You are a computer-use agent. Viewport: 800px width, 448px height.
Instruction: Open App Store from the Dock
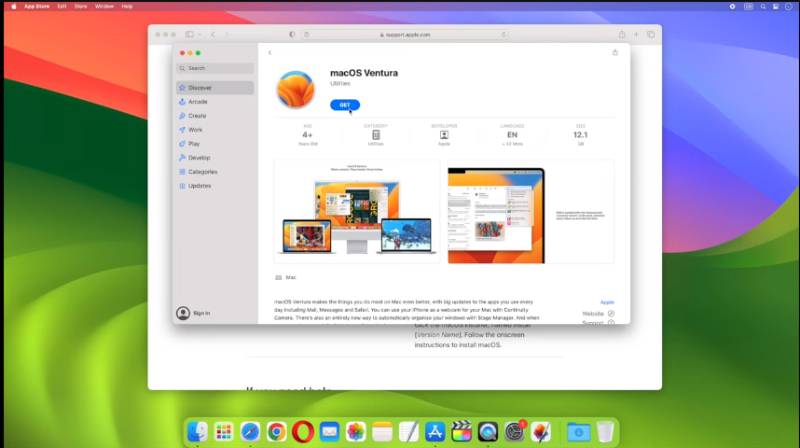pyautogui.click(x=435, y=432)
